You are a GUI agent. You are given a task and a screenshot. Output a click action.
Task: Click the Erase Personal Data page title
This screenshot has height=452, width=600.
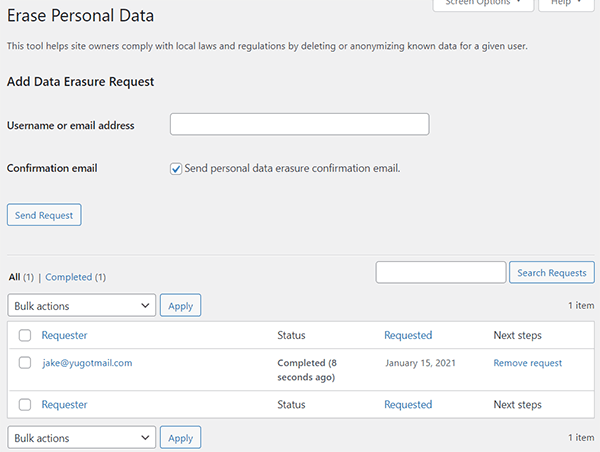tap(80, 16)
